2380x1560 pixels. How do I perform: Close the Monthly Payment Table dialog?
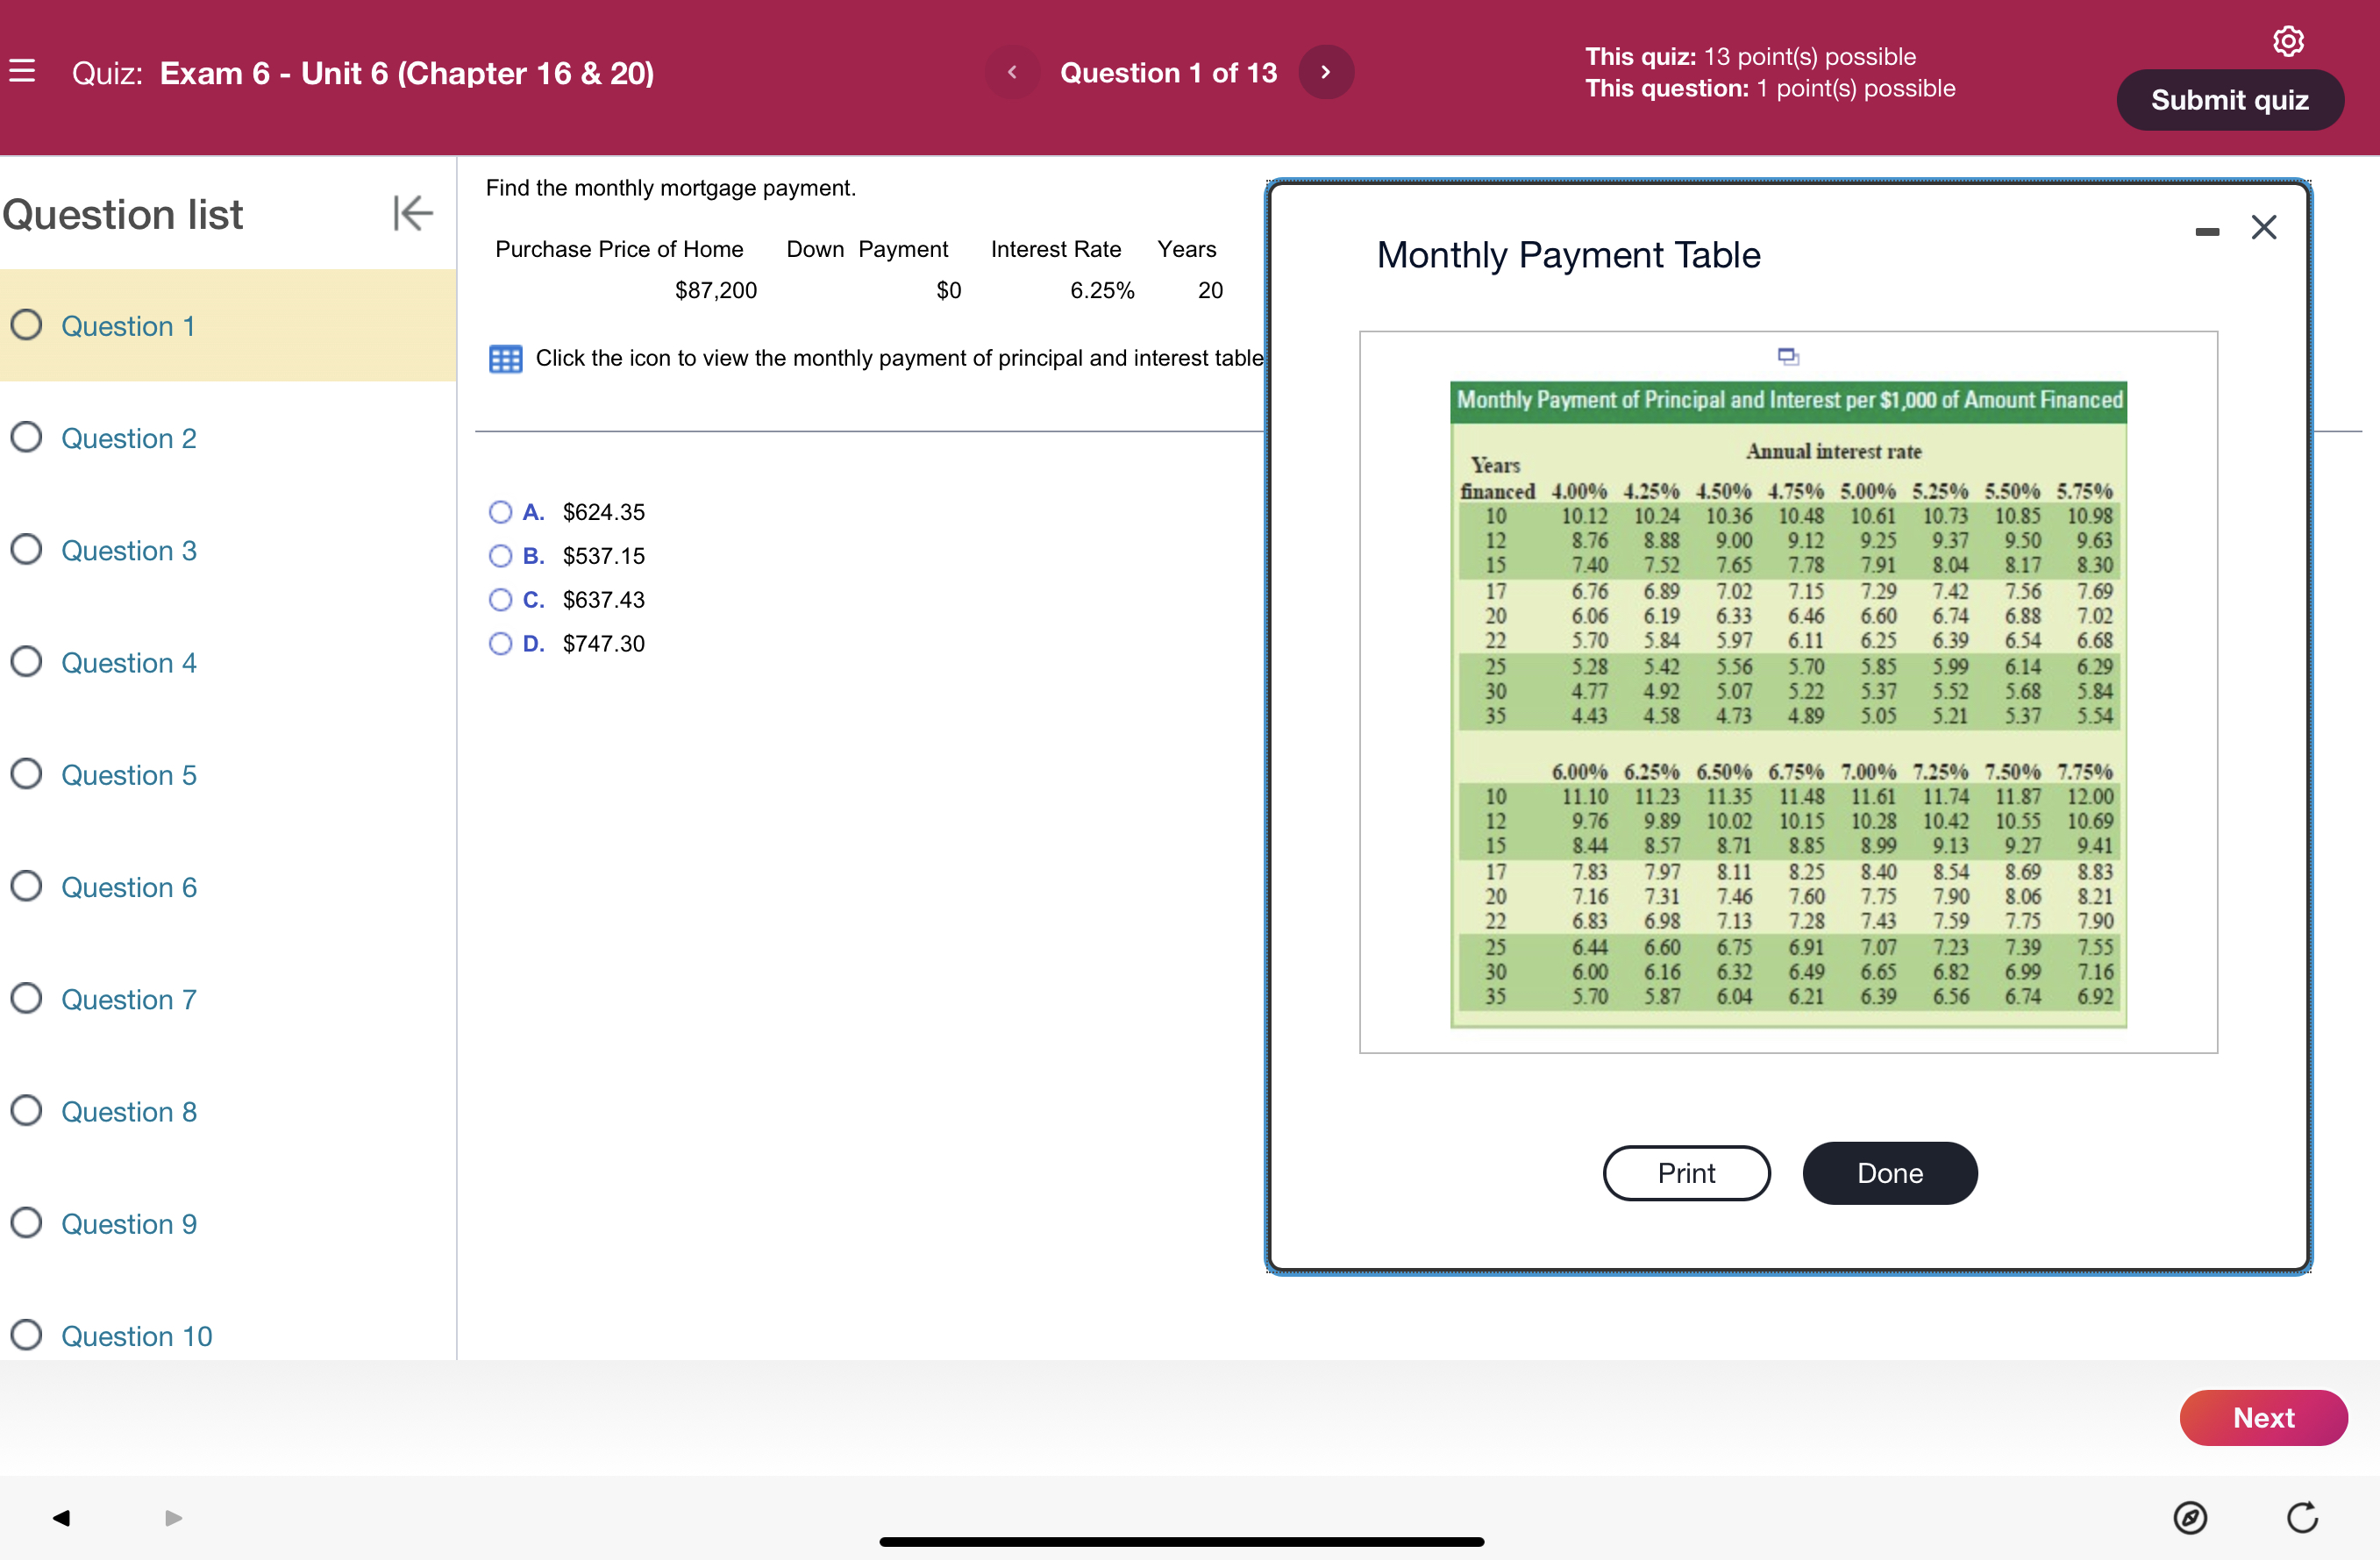[2263, 227]
